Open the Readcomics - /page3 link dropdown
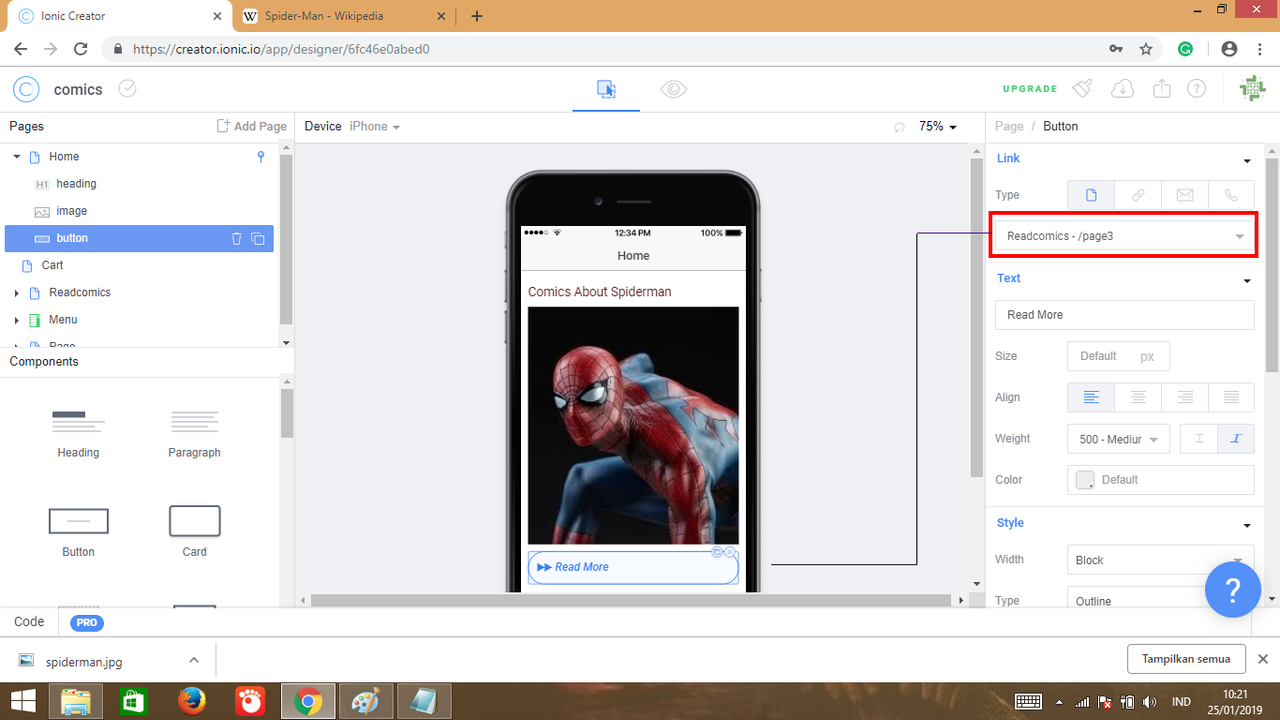This screenshot has width=1280, height=720. pyautogui.click(x=1125, y=236)
